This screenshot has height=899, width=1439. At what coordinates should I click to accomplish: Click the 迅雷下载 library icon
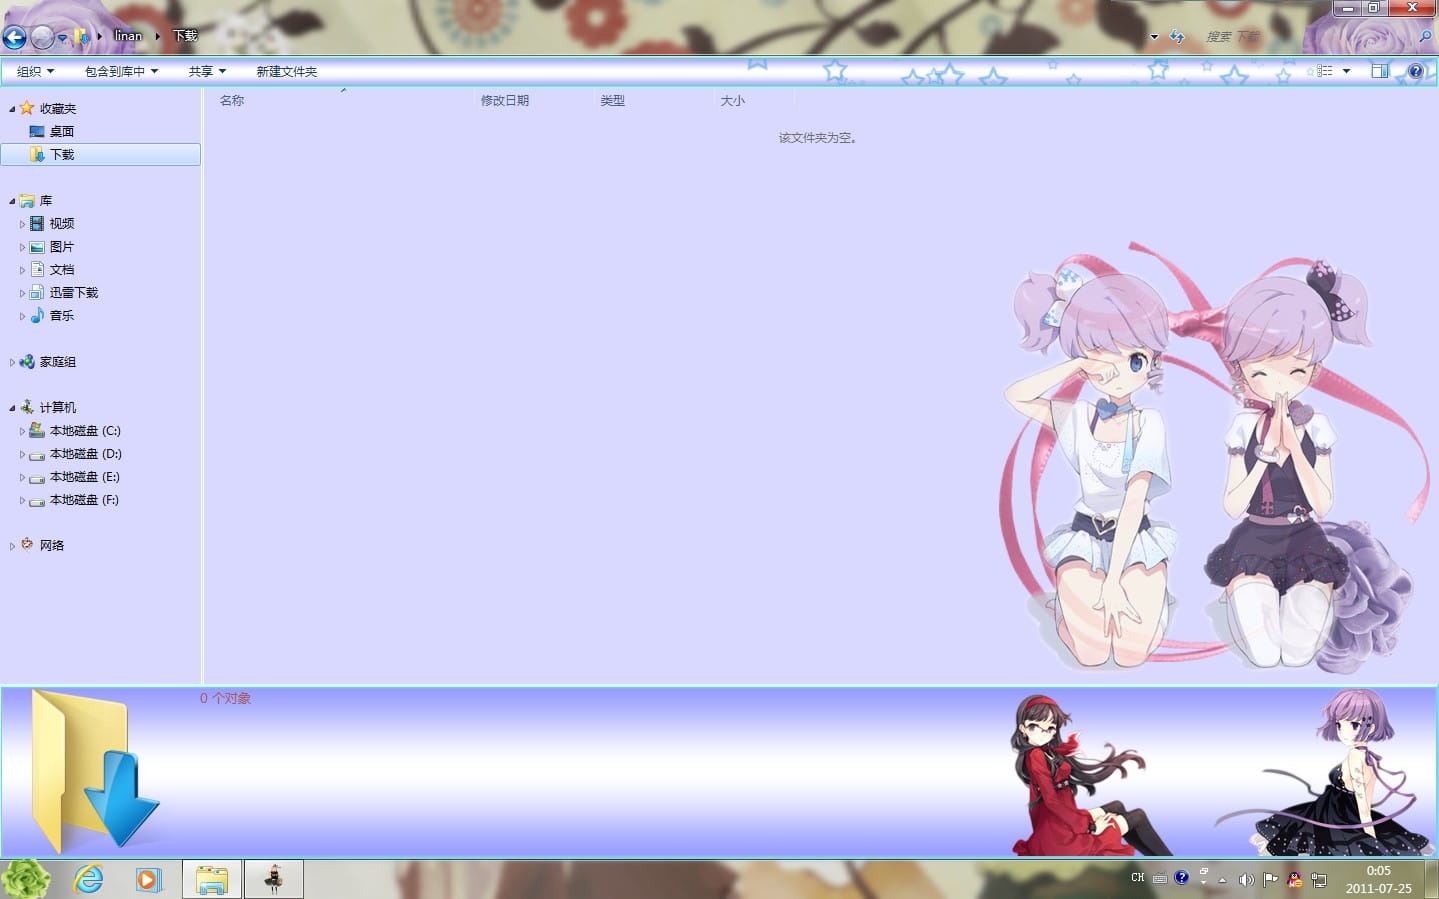[x=37, y=292]
